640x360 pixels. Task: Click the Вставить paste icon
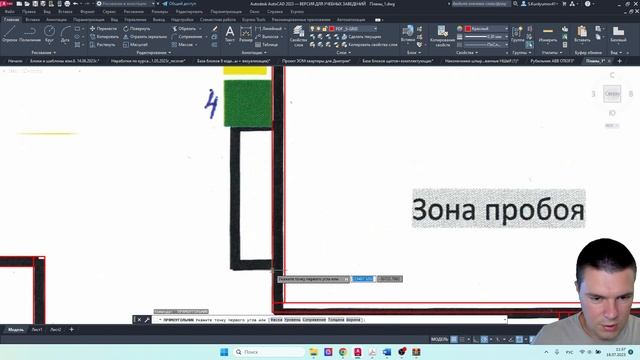582,34
